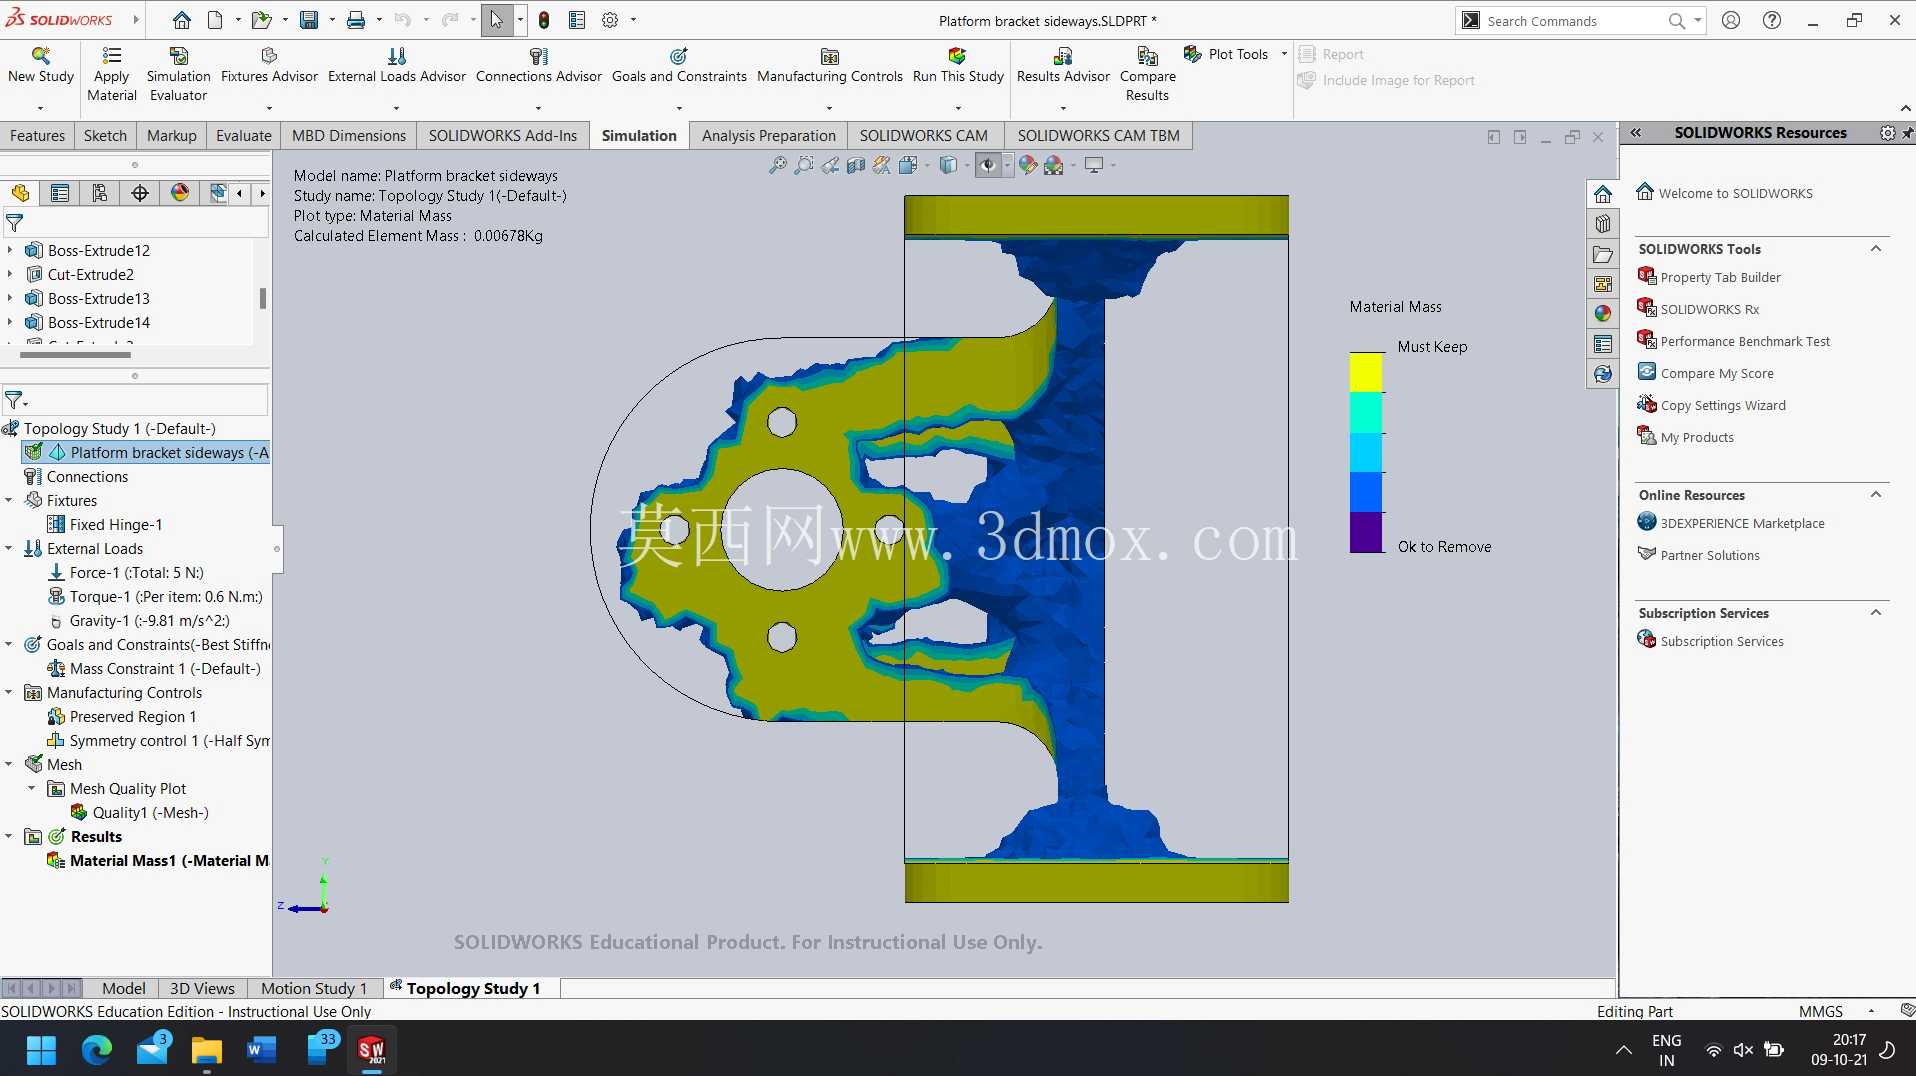This screenshot has height=1076, width=1916.
Task: Click the Compare Results icon
Action: coord(1147,56)
